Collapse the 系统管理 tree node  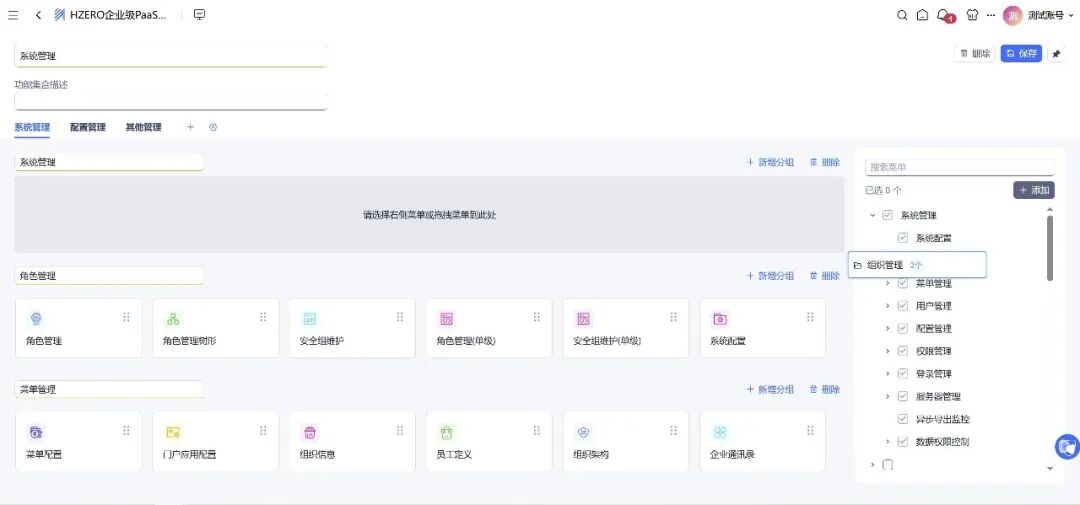pyautogui.click(x=872, y=215)
